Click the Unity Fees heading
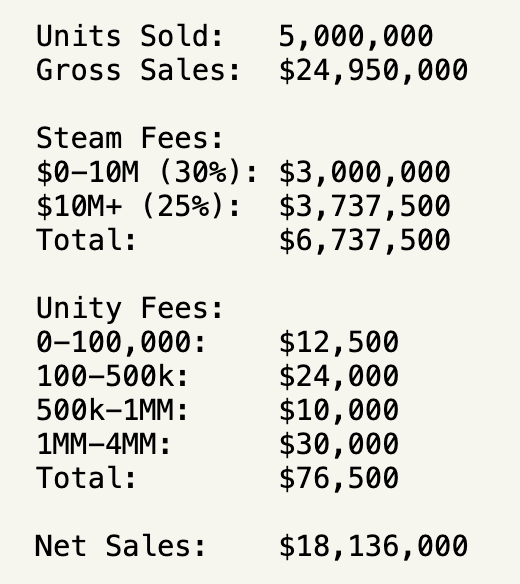 point(130,308)
